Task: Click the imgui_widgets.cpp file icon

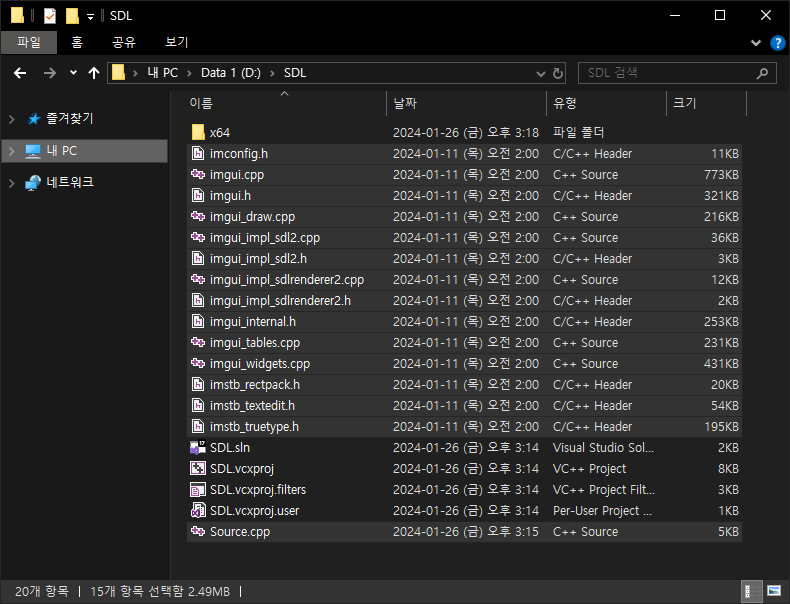Action: click(x=198, y=363)
